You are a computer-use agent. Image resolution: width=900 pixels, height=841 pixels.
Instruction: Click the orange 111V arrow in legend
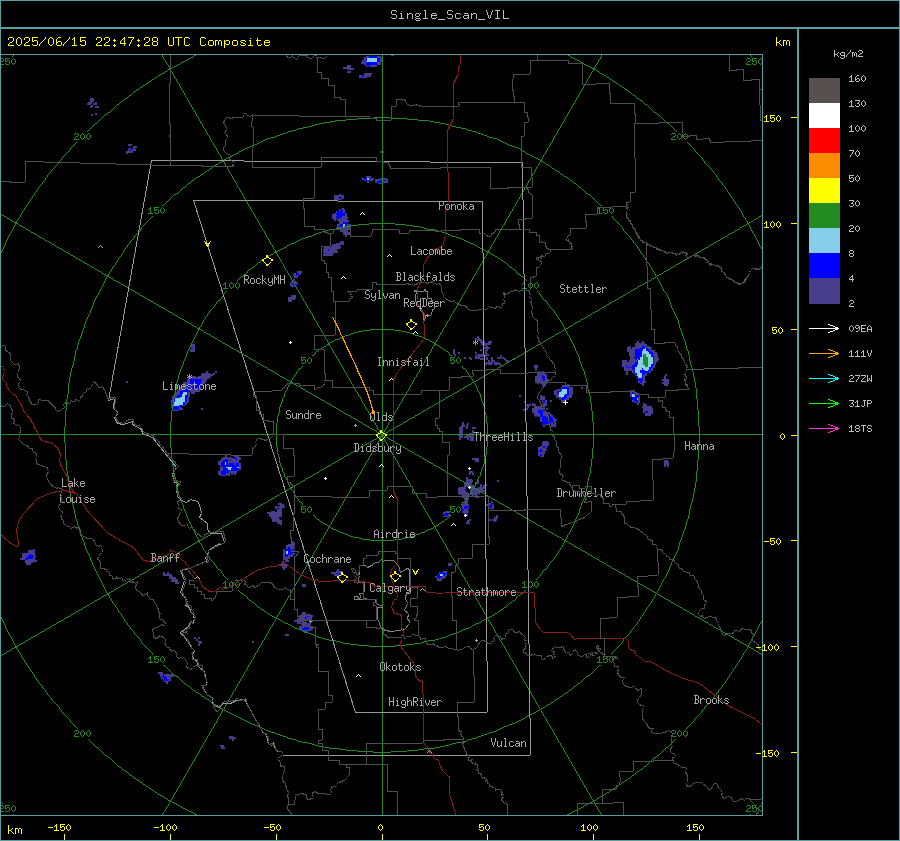tap(824, 354)
